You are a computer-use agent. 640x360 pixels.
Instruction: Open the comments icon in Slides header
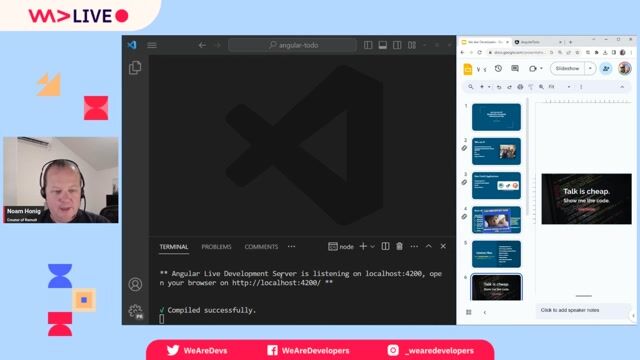pyautogui.click(x=515, y=69)
